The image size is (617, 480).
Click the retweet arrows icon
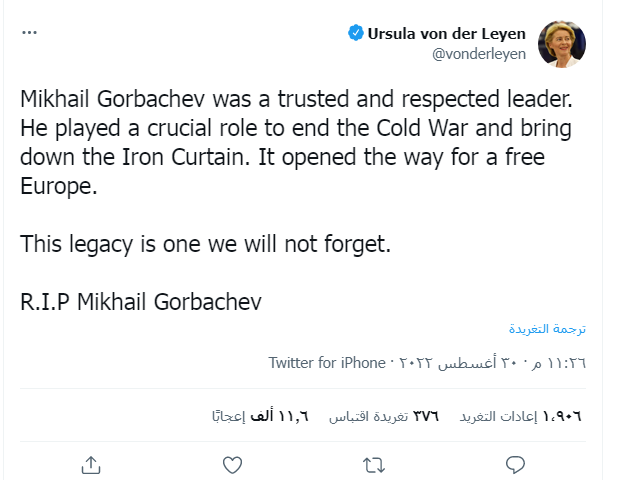click(373, 464)
